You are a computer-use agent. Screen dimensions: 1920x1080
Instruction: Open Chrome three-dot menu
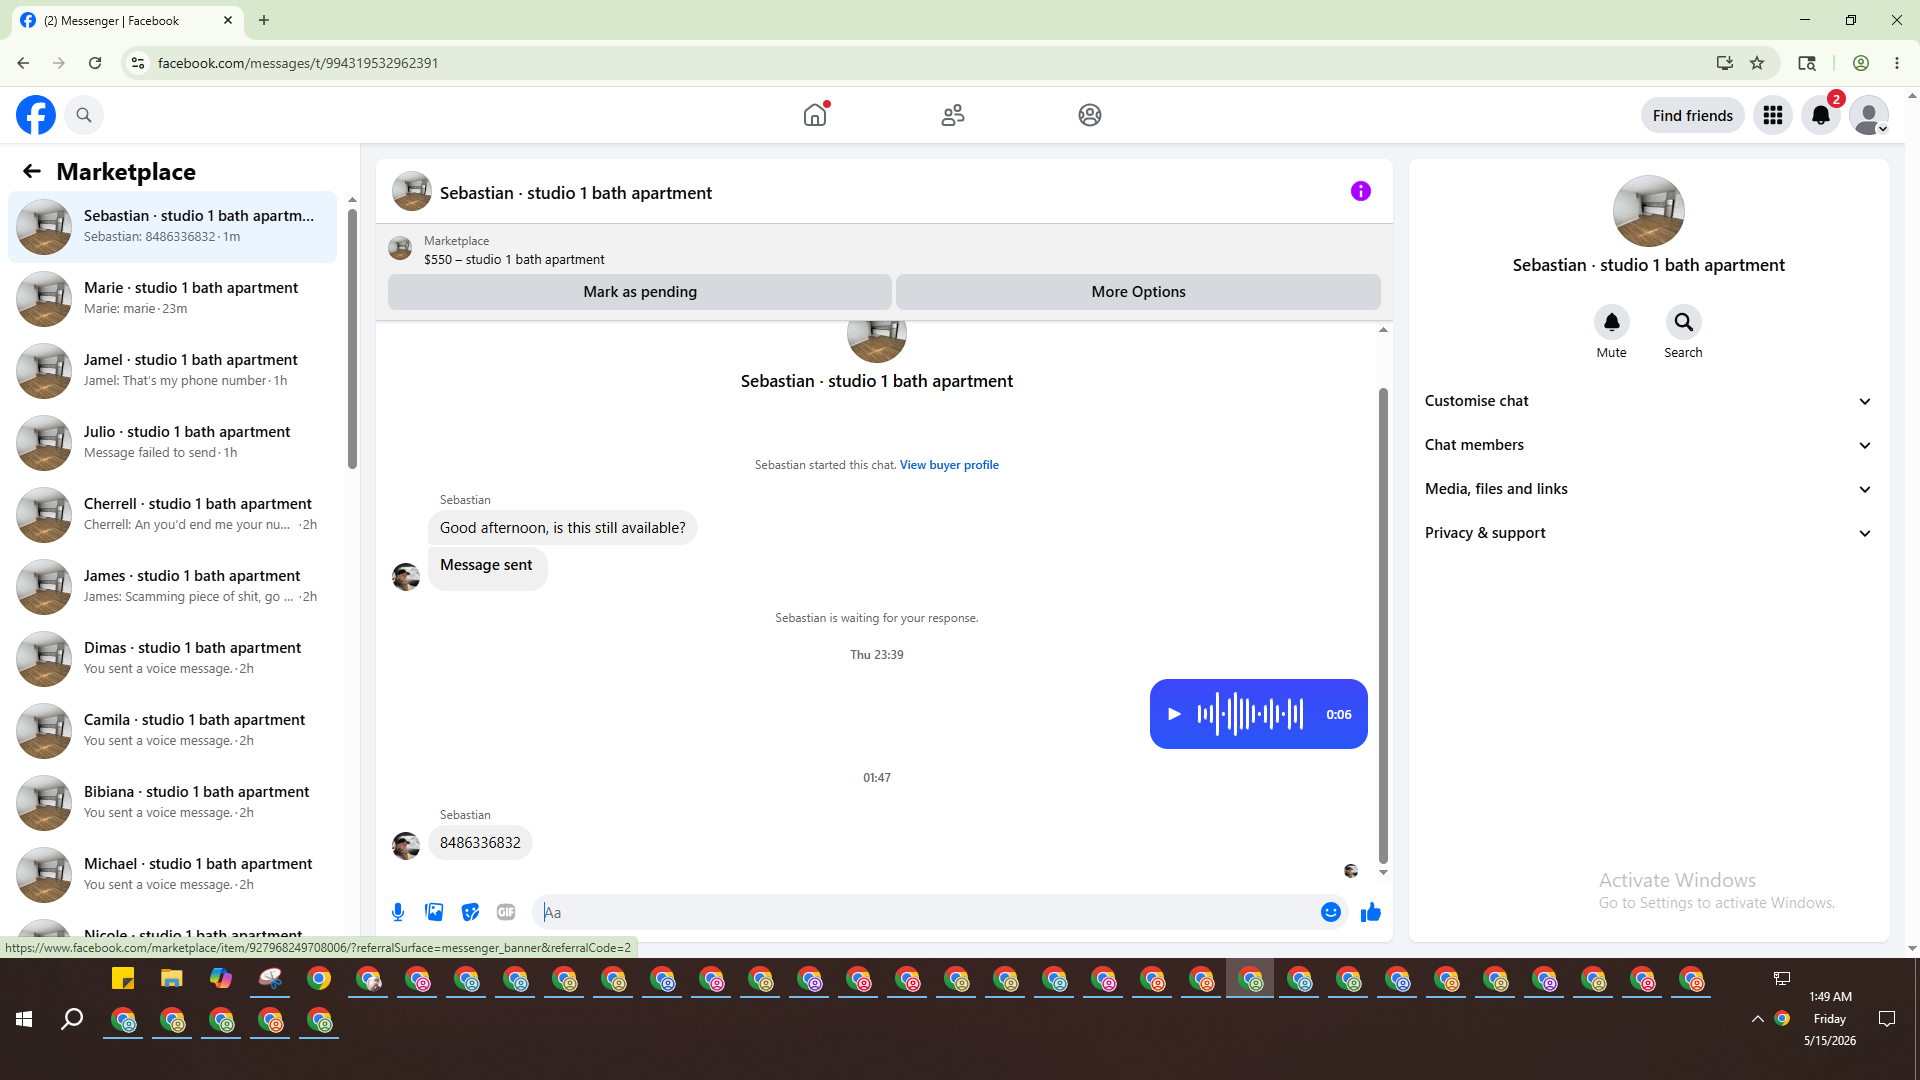[x=1897, y=63]
